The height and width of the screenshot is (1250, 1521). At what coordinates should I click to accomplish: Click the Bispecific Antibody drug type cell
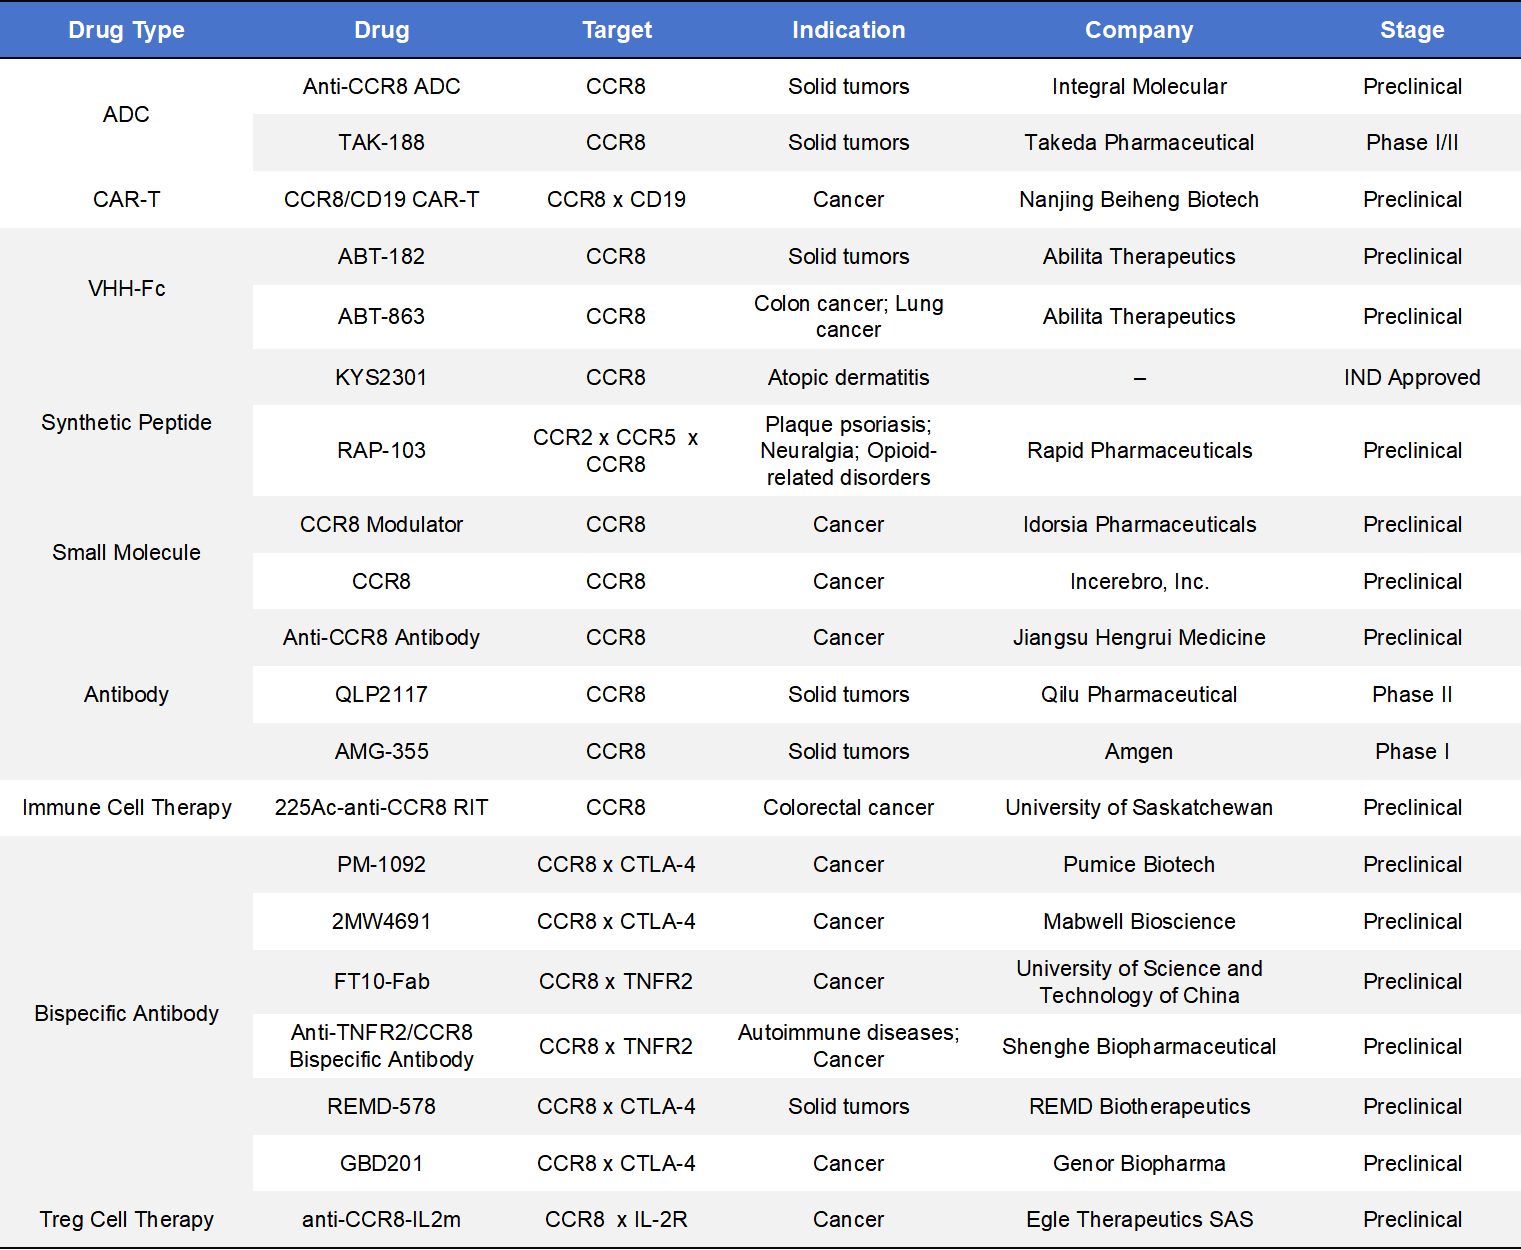(126, 1013)
